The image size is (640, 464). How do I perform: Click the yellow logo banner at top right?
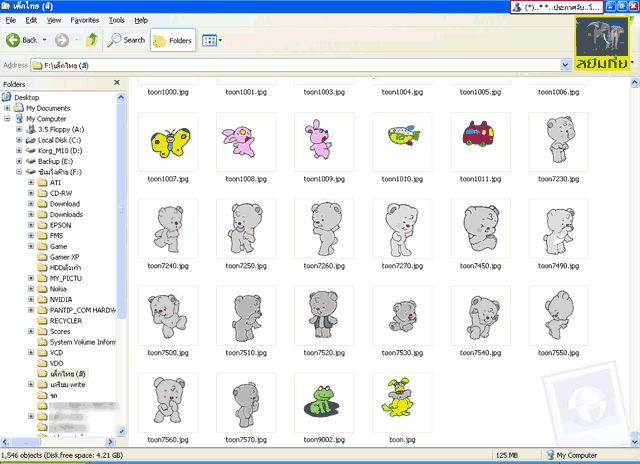click(602, 43)
